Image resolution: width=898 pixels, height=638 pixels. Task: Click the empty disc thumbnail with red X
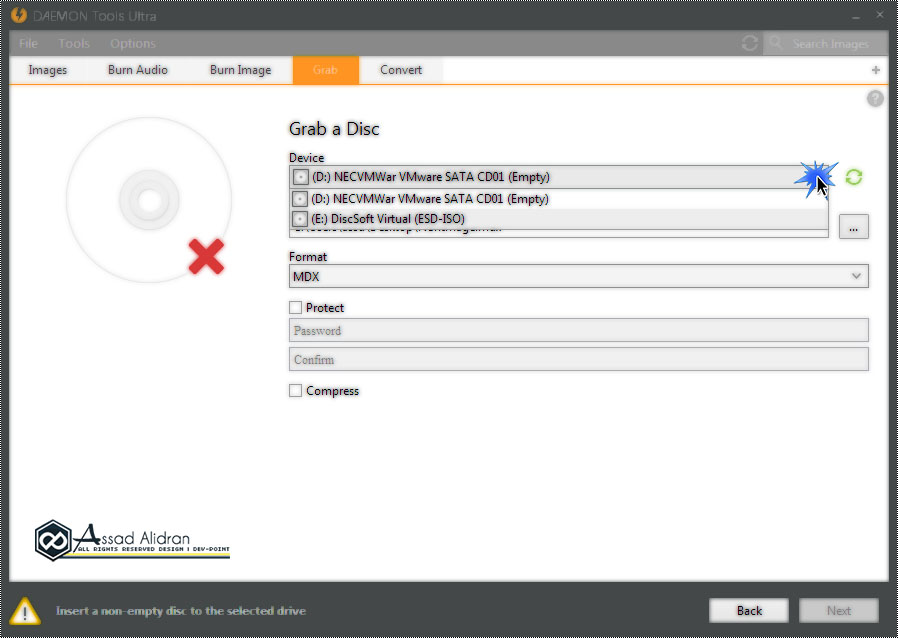[x=149, y=200]
